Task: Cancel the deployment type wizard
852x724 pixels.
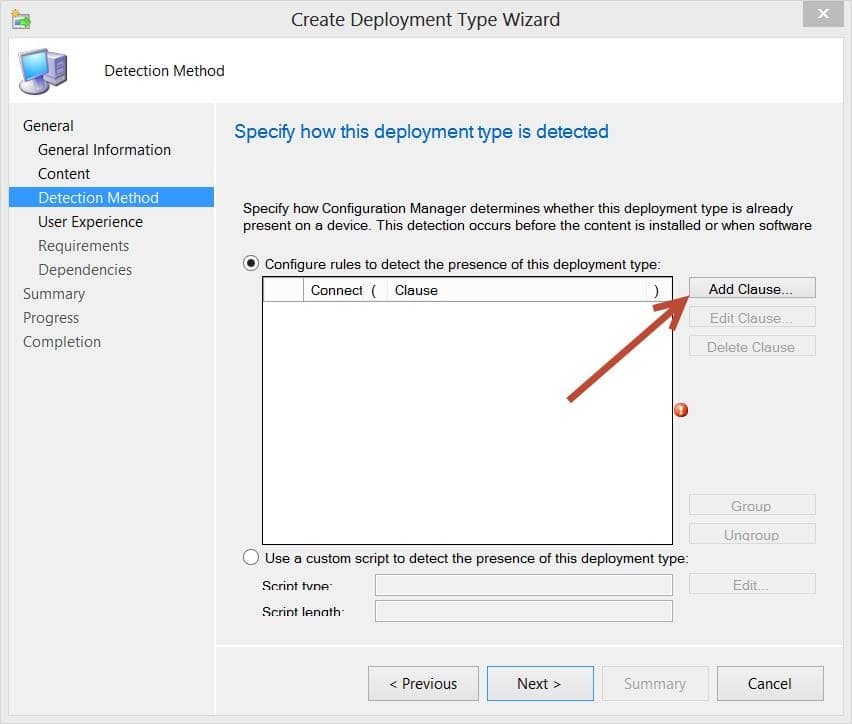Action: click(x=770, y=684)
